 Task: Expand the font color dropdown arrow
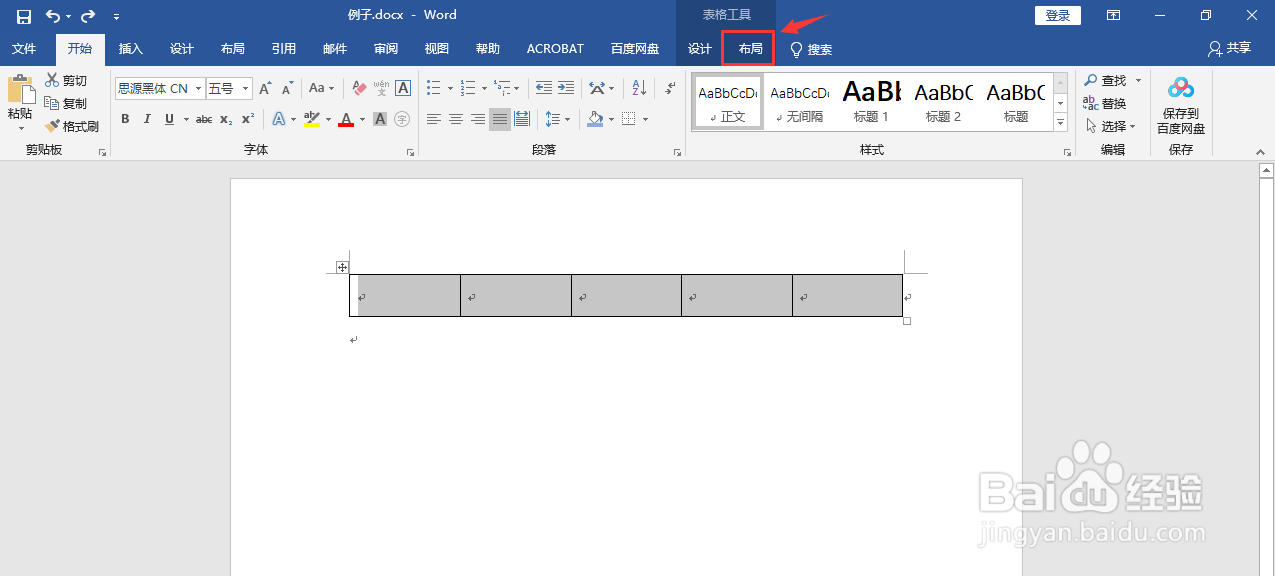(x=363, y=119)
